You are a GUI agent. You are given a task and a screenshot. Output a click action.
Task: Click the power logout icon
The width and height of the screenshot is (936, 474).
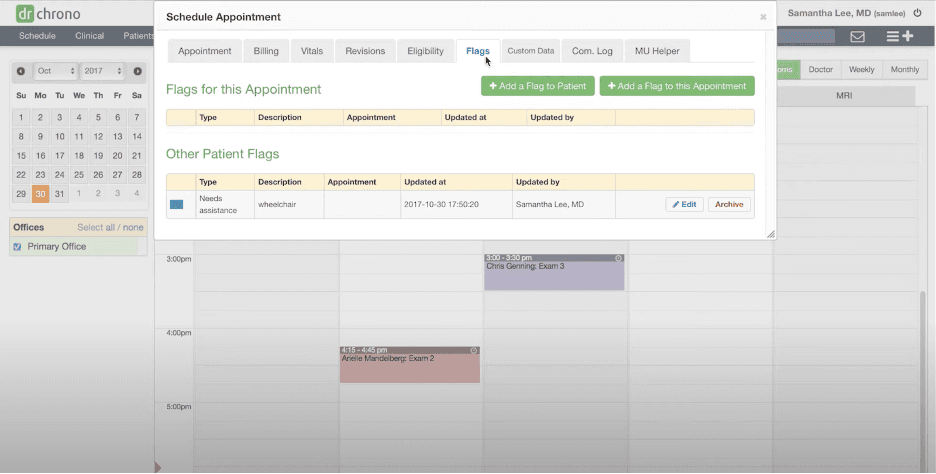(x=917, y=13)
